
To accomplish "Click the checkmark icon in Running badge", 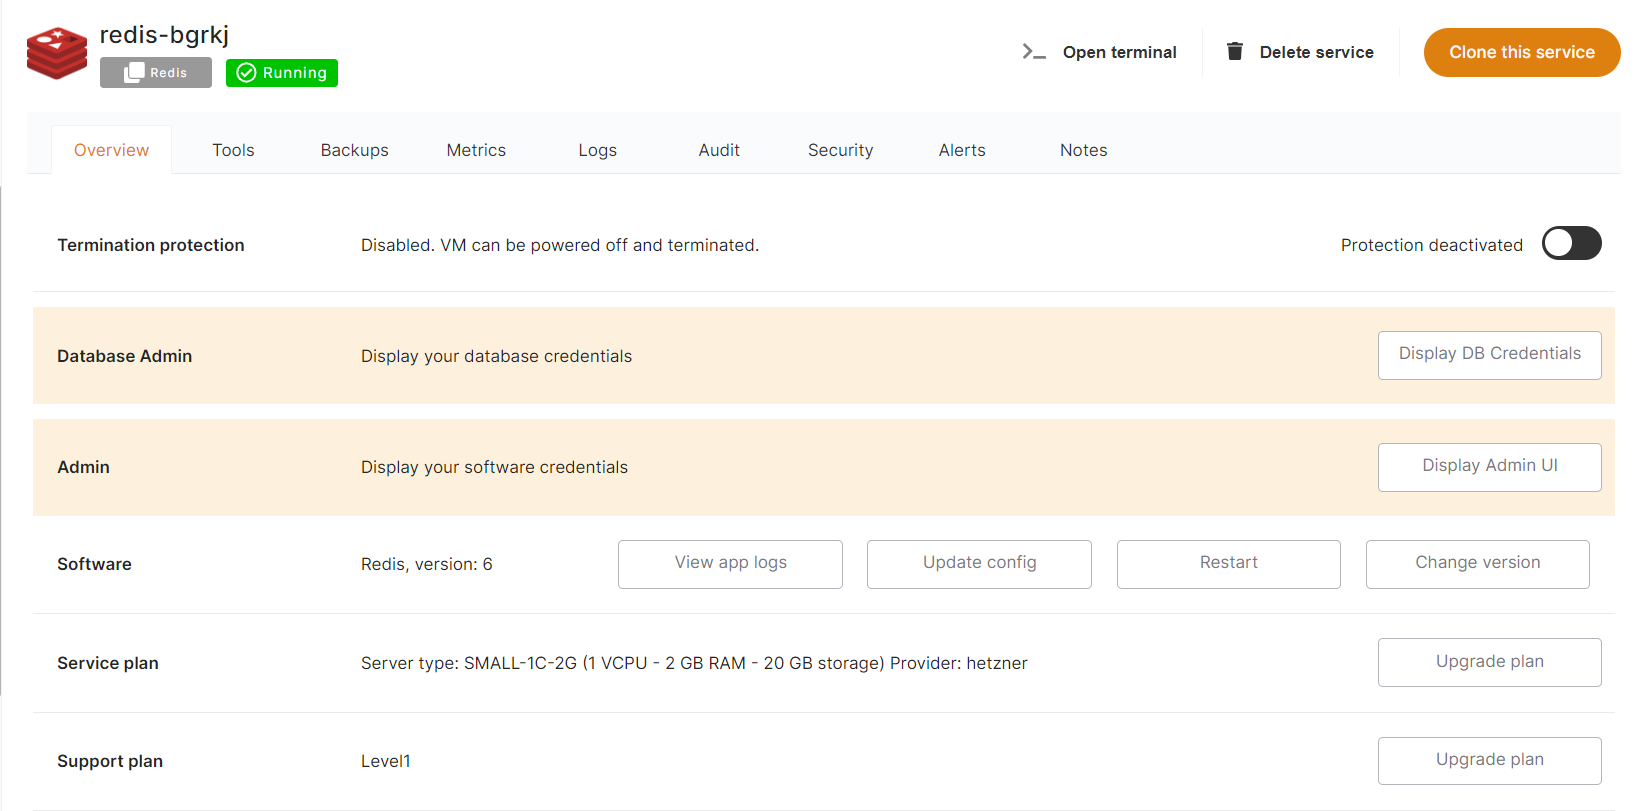I will coord(246,73).
